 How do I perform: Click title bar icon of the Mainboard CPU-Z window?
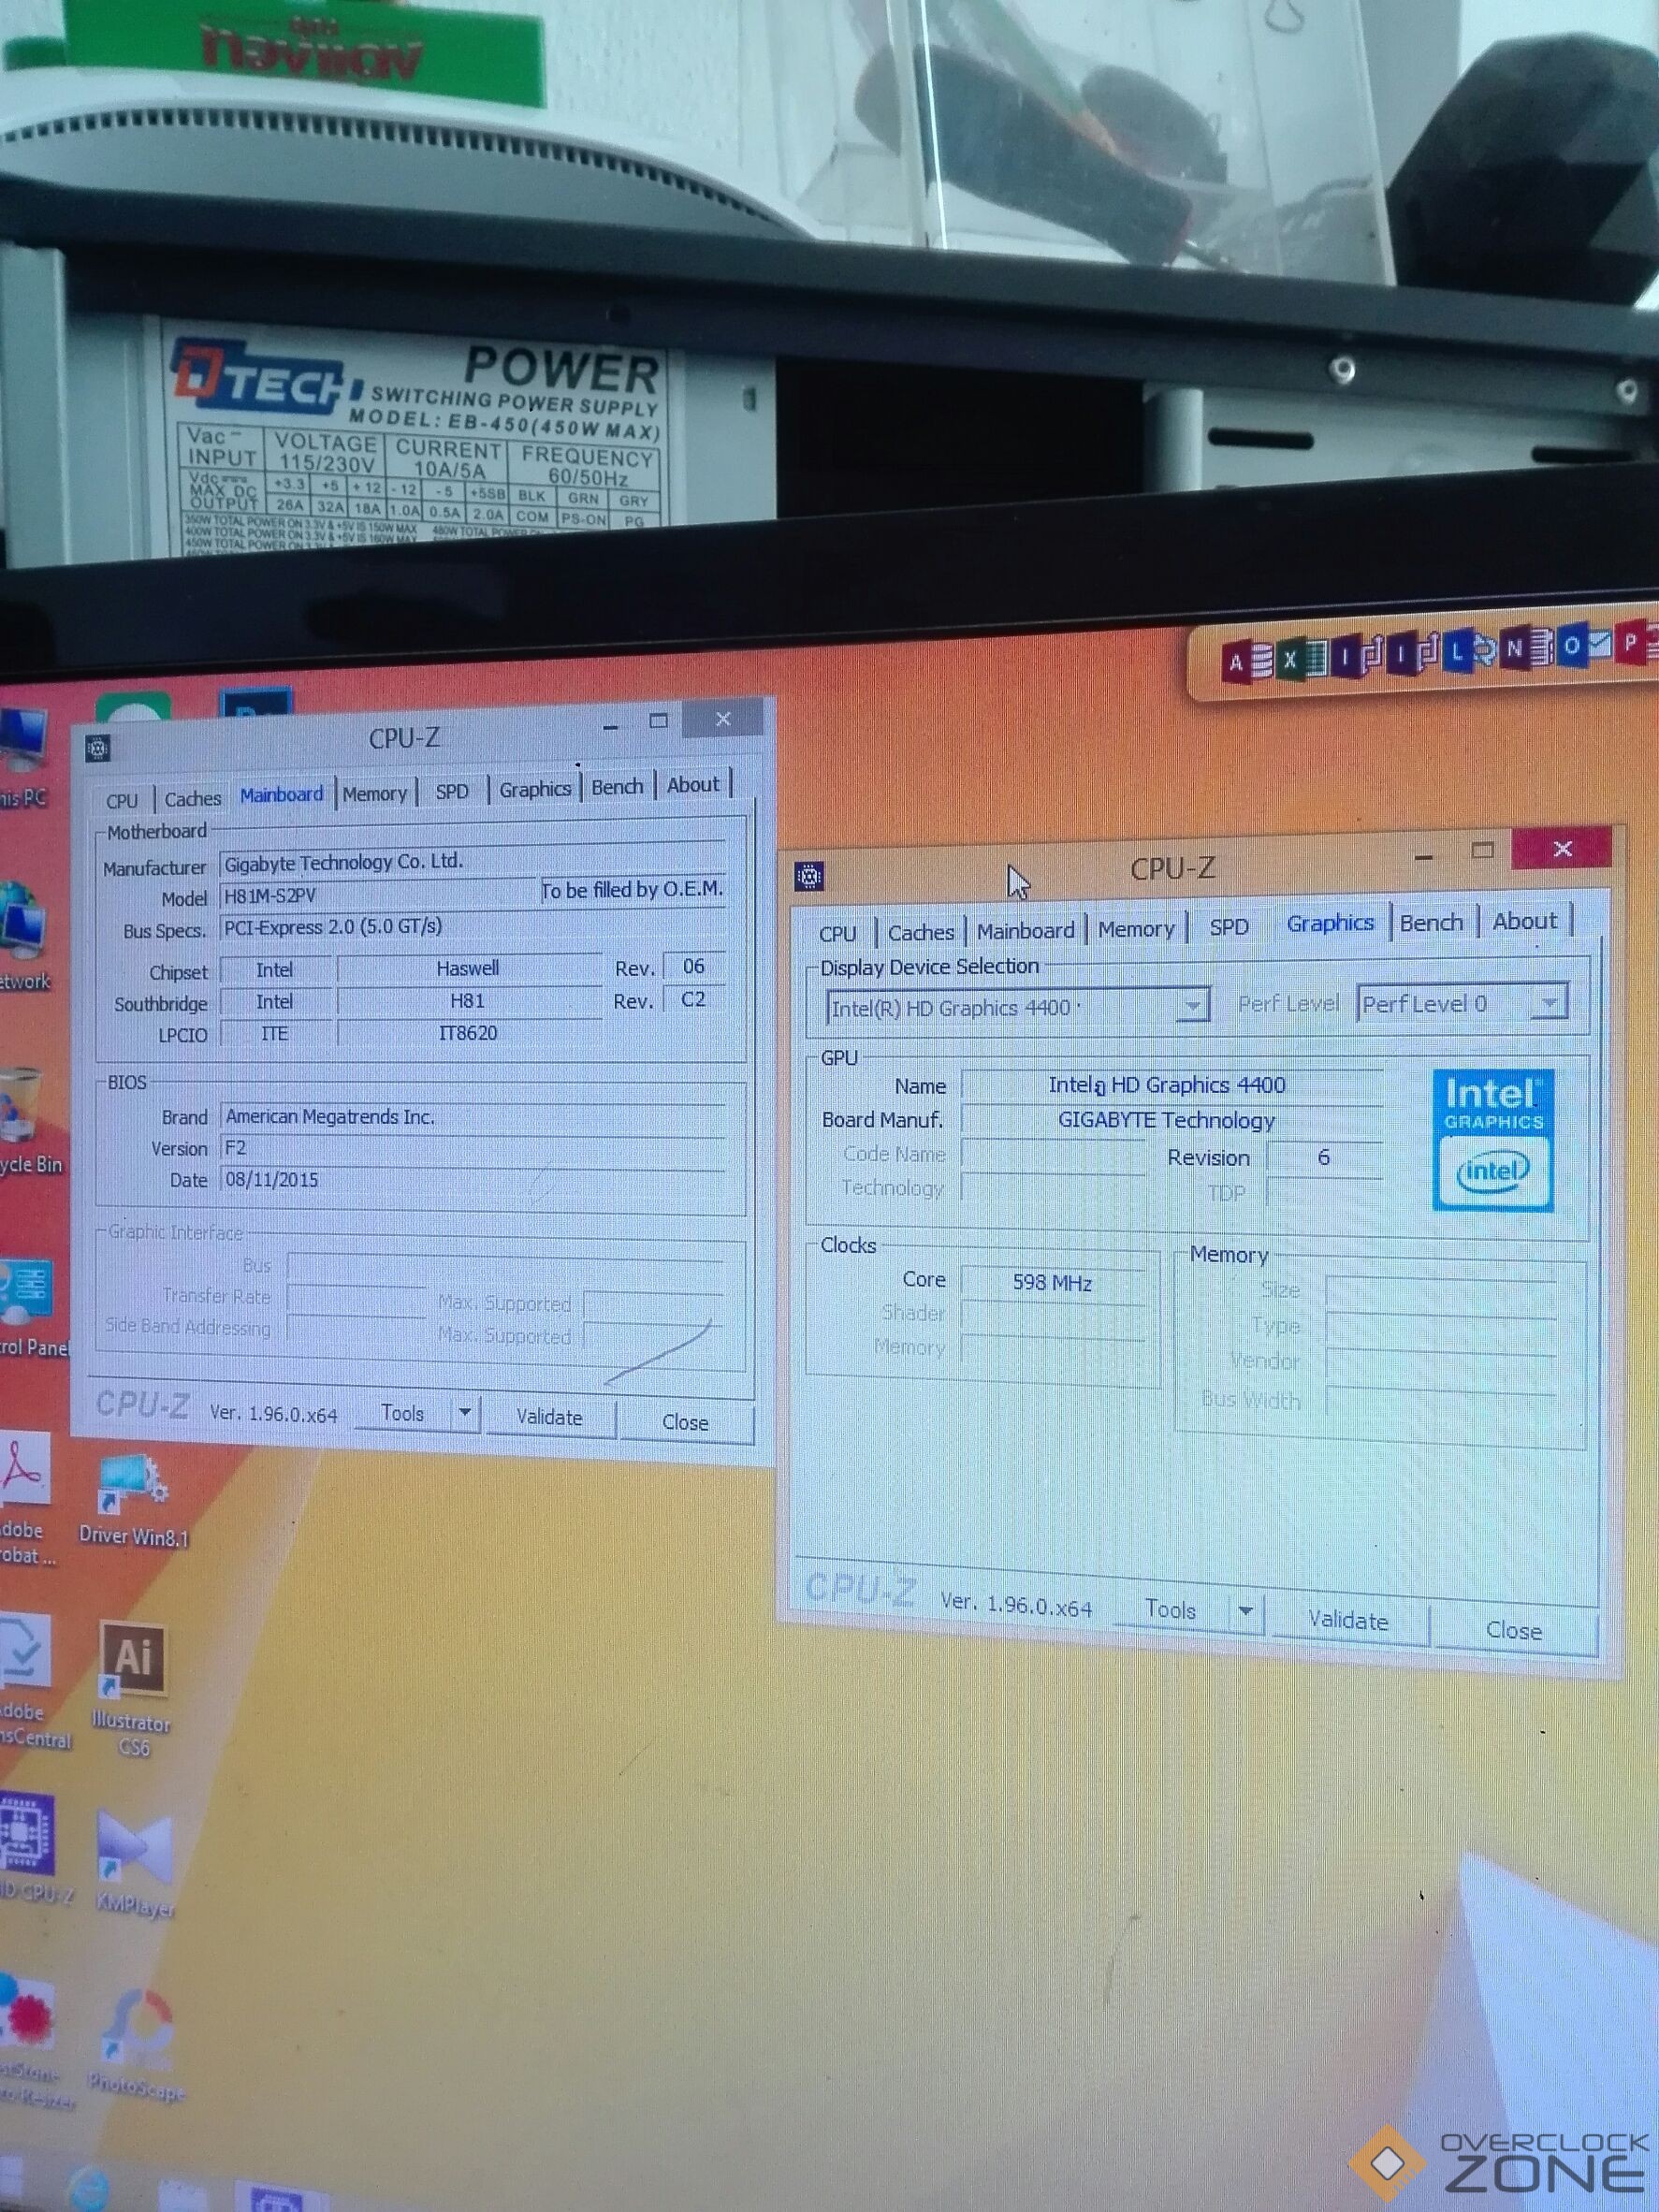98,748
